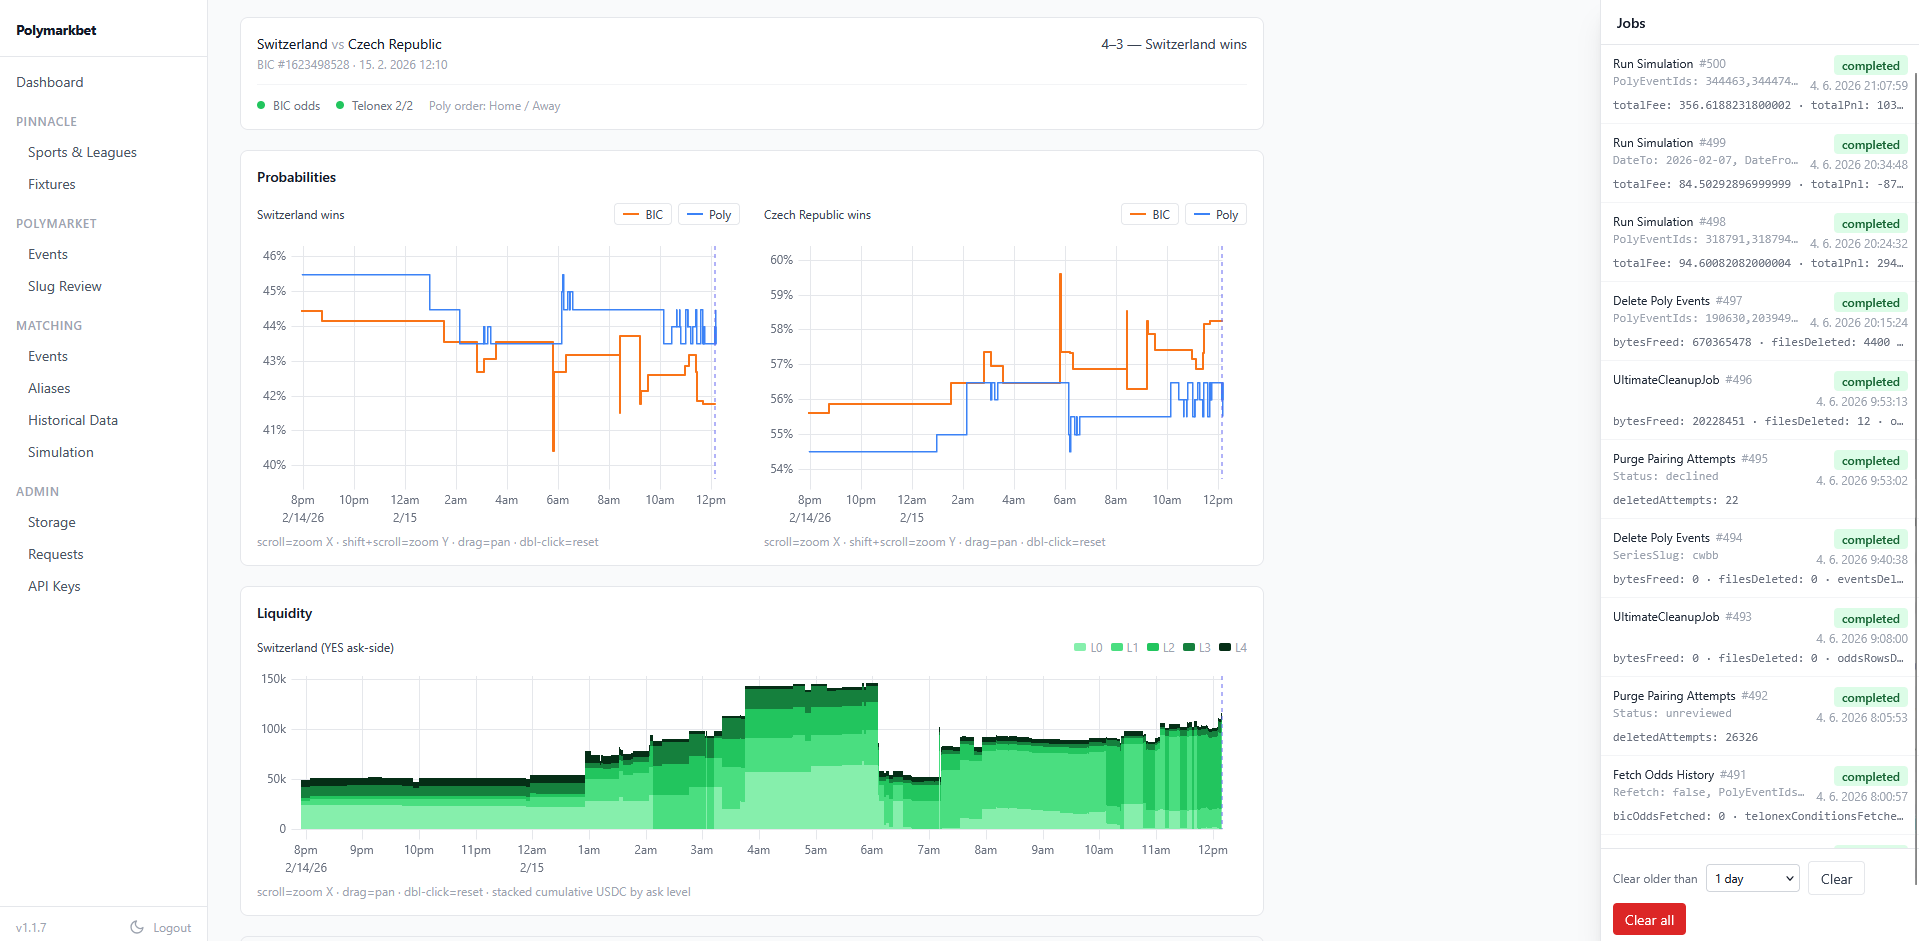
Task: Click the green BIC odds status dot
Action: tap(261, 105)
